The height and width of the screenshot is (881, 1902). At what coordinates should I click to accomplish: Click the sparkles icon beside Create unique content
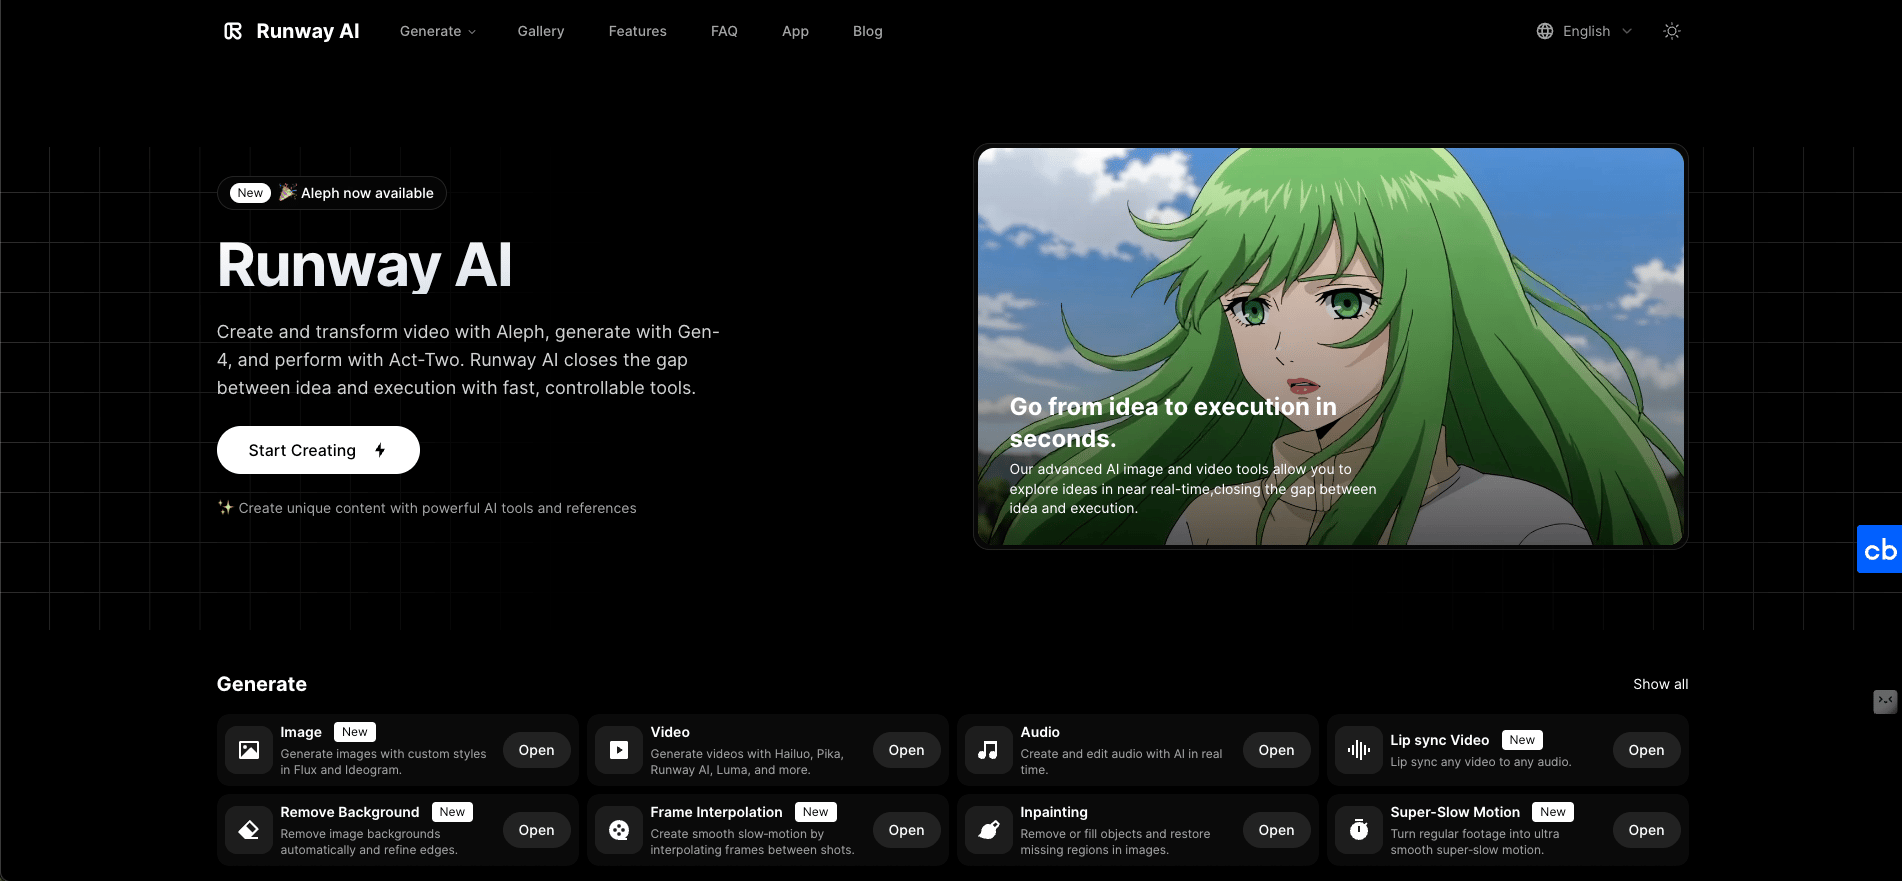point(225,507)
